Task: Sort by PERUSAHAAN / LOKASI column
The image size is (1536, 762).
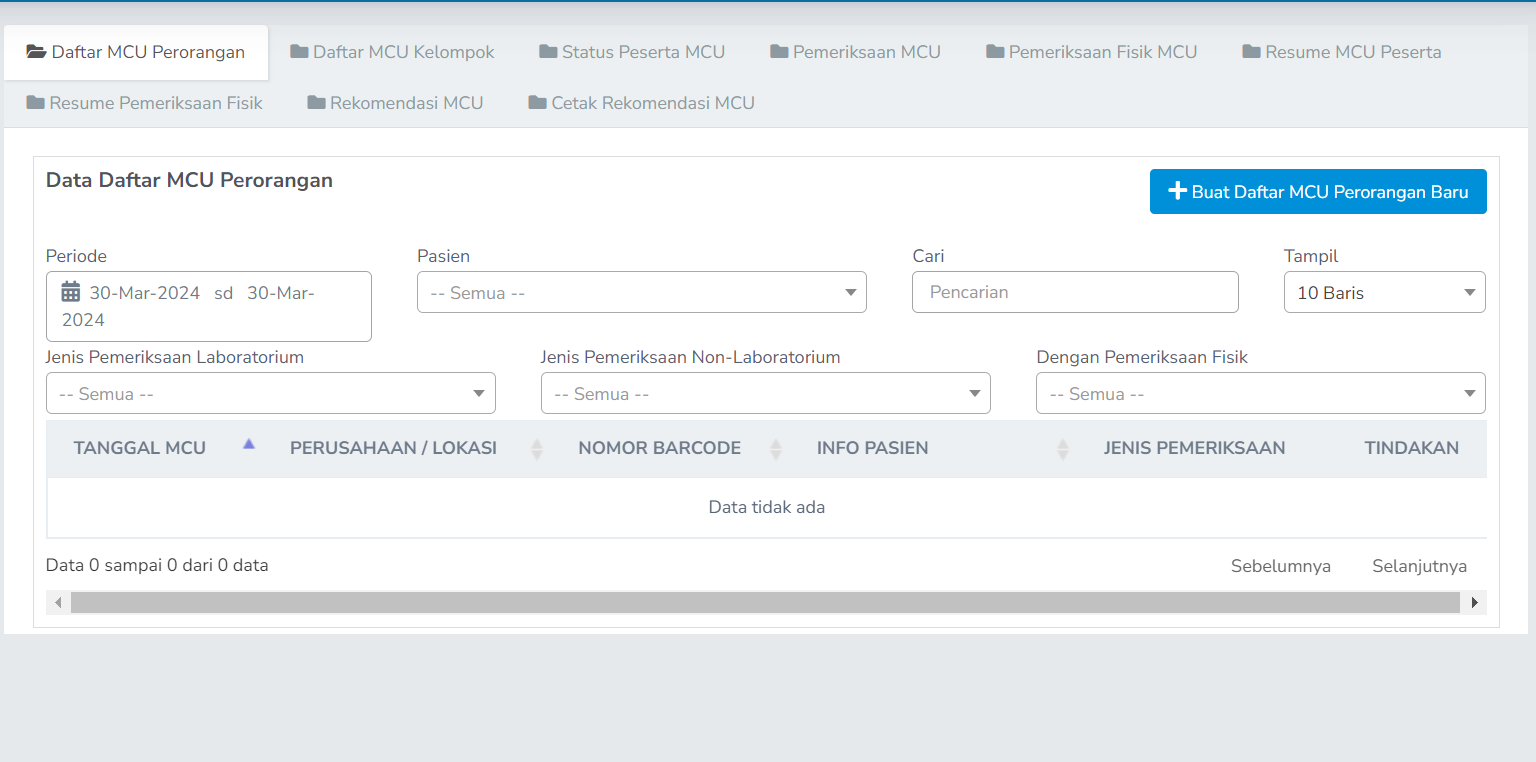Action: [x=407, y=448]
